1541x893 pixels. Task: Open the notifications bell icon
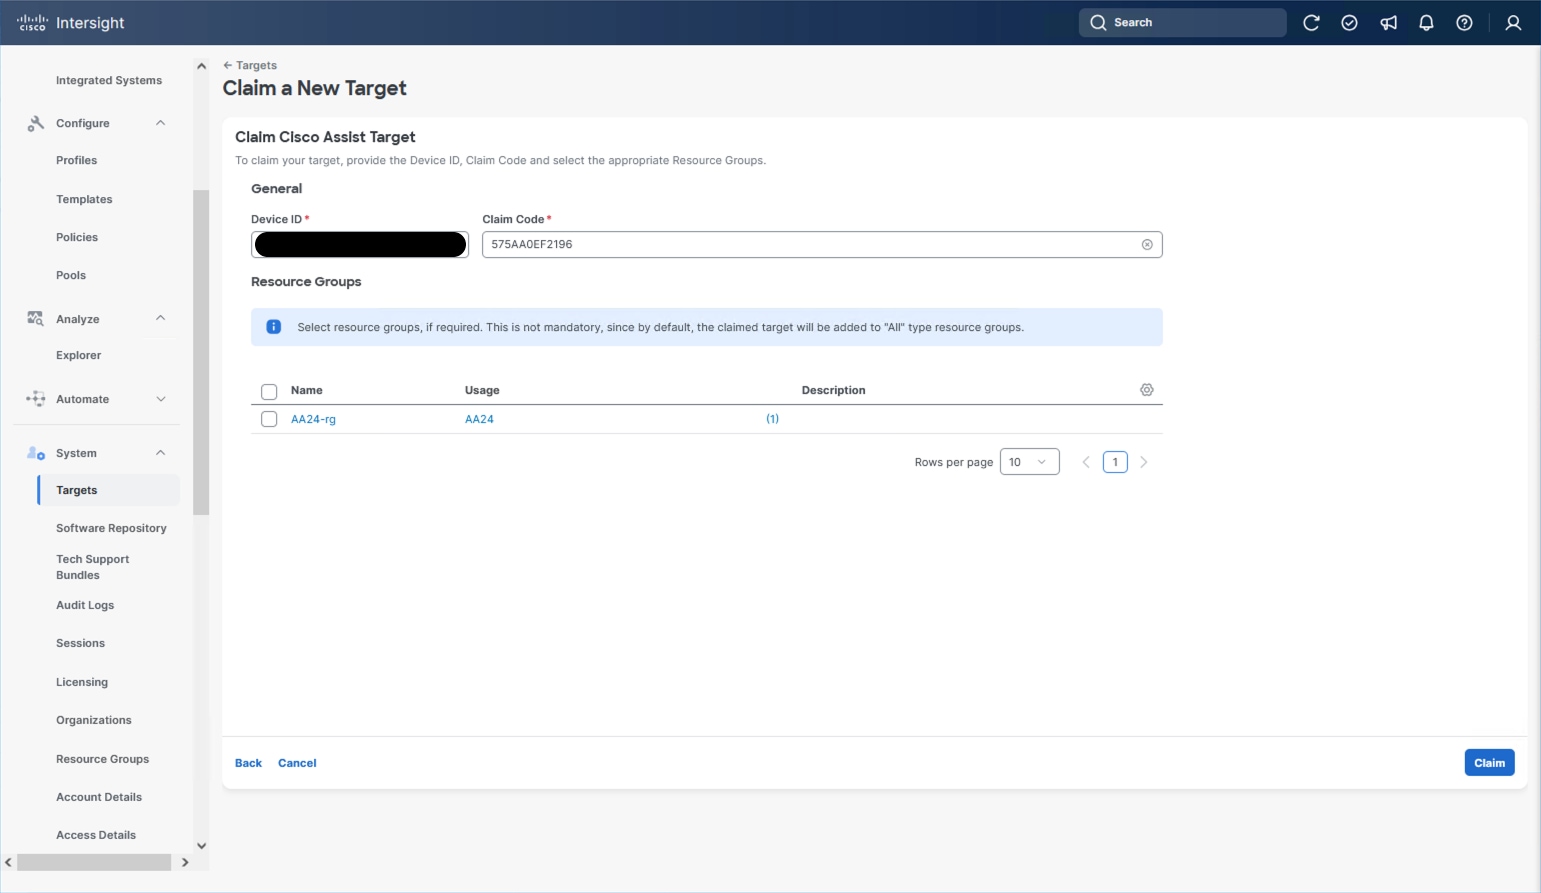tap(1427, 22)
